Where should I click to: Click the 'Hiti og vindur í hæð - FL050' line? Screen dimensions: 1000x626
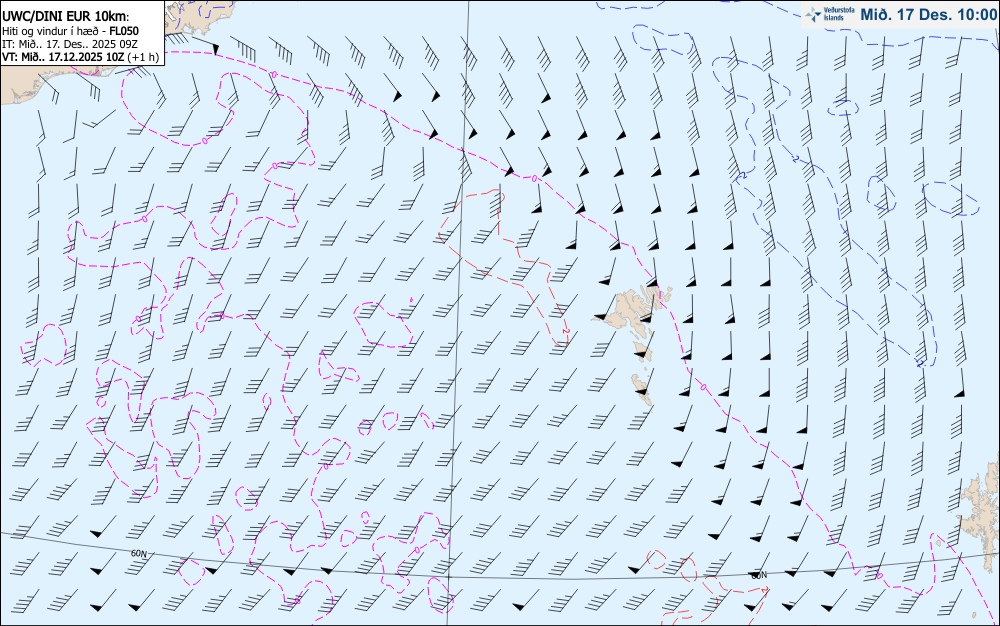pos(70,31)
